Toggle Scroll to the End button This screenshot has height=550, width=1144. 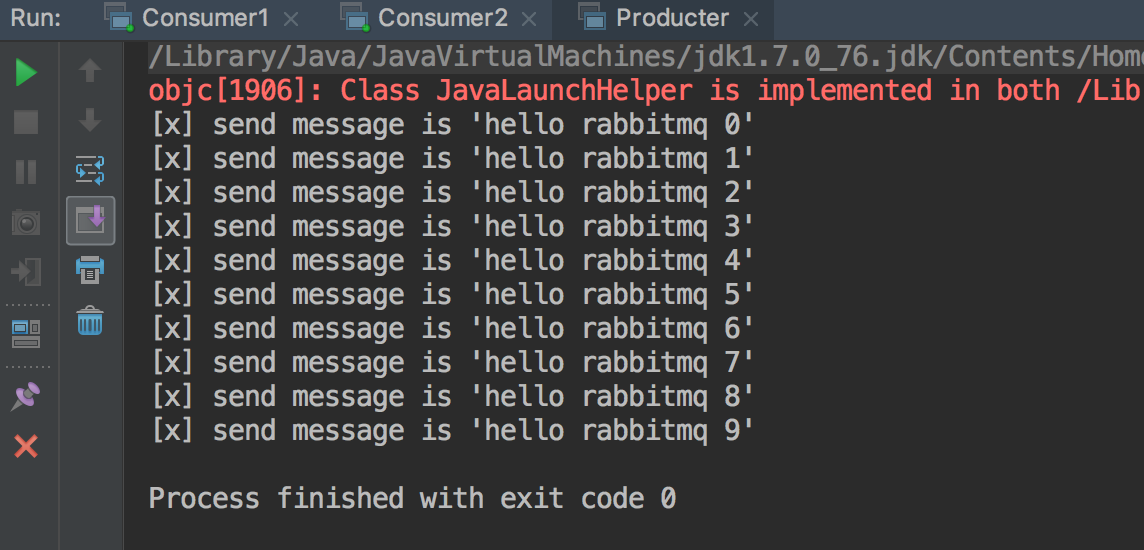click(x=90, y=220)
